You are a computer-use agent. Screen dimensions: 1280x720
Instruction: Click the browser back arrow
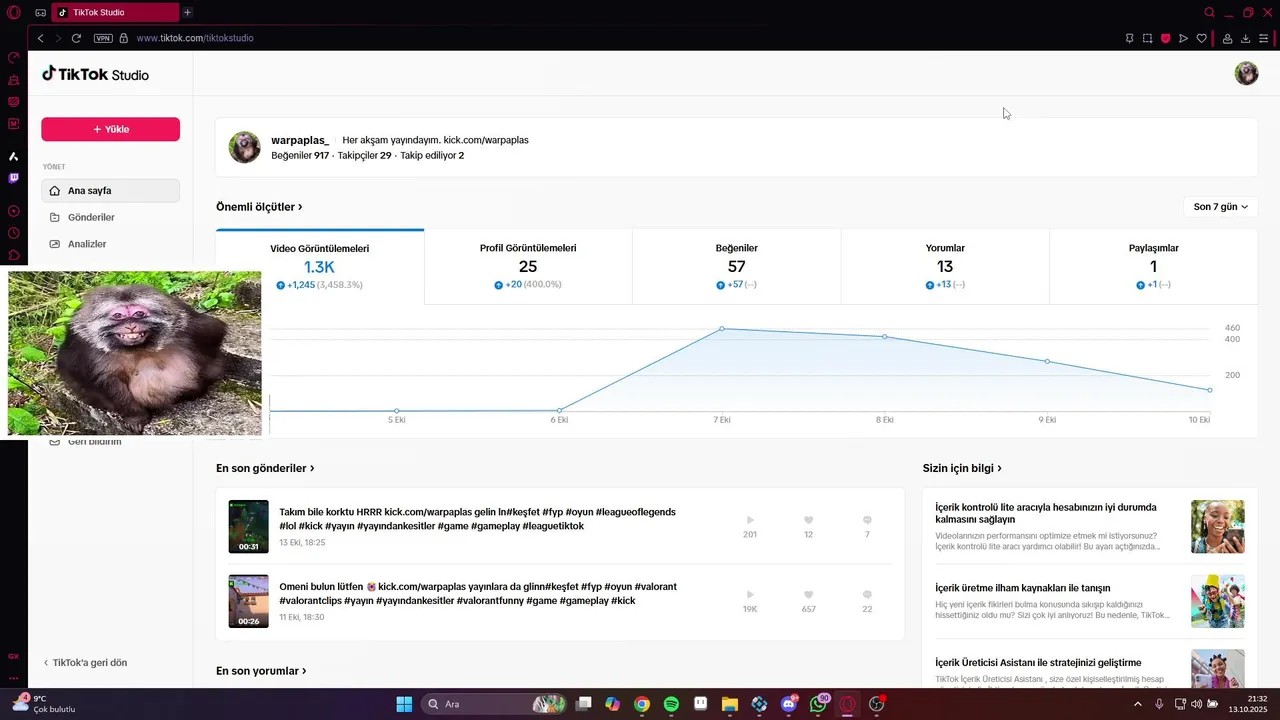(x=40, y=38)
